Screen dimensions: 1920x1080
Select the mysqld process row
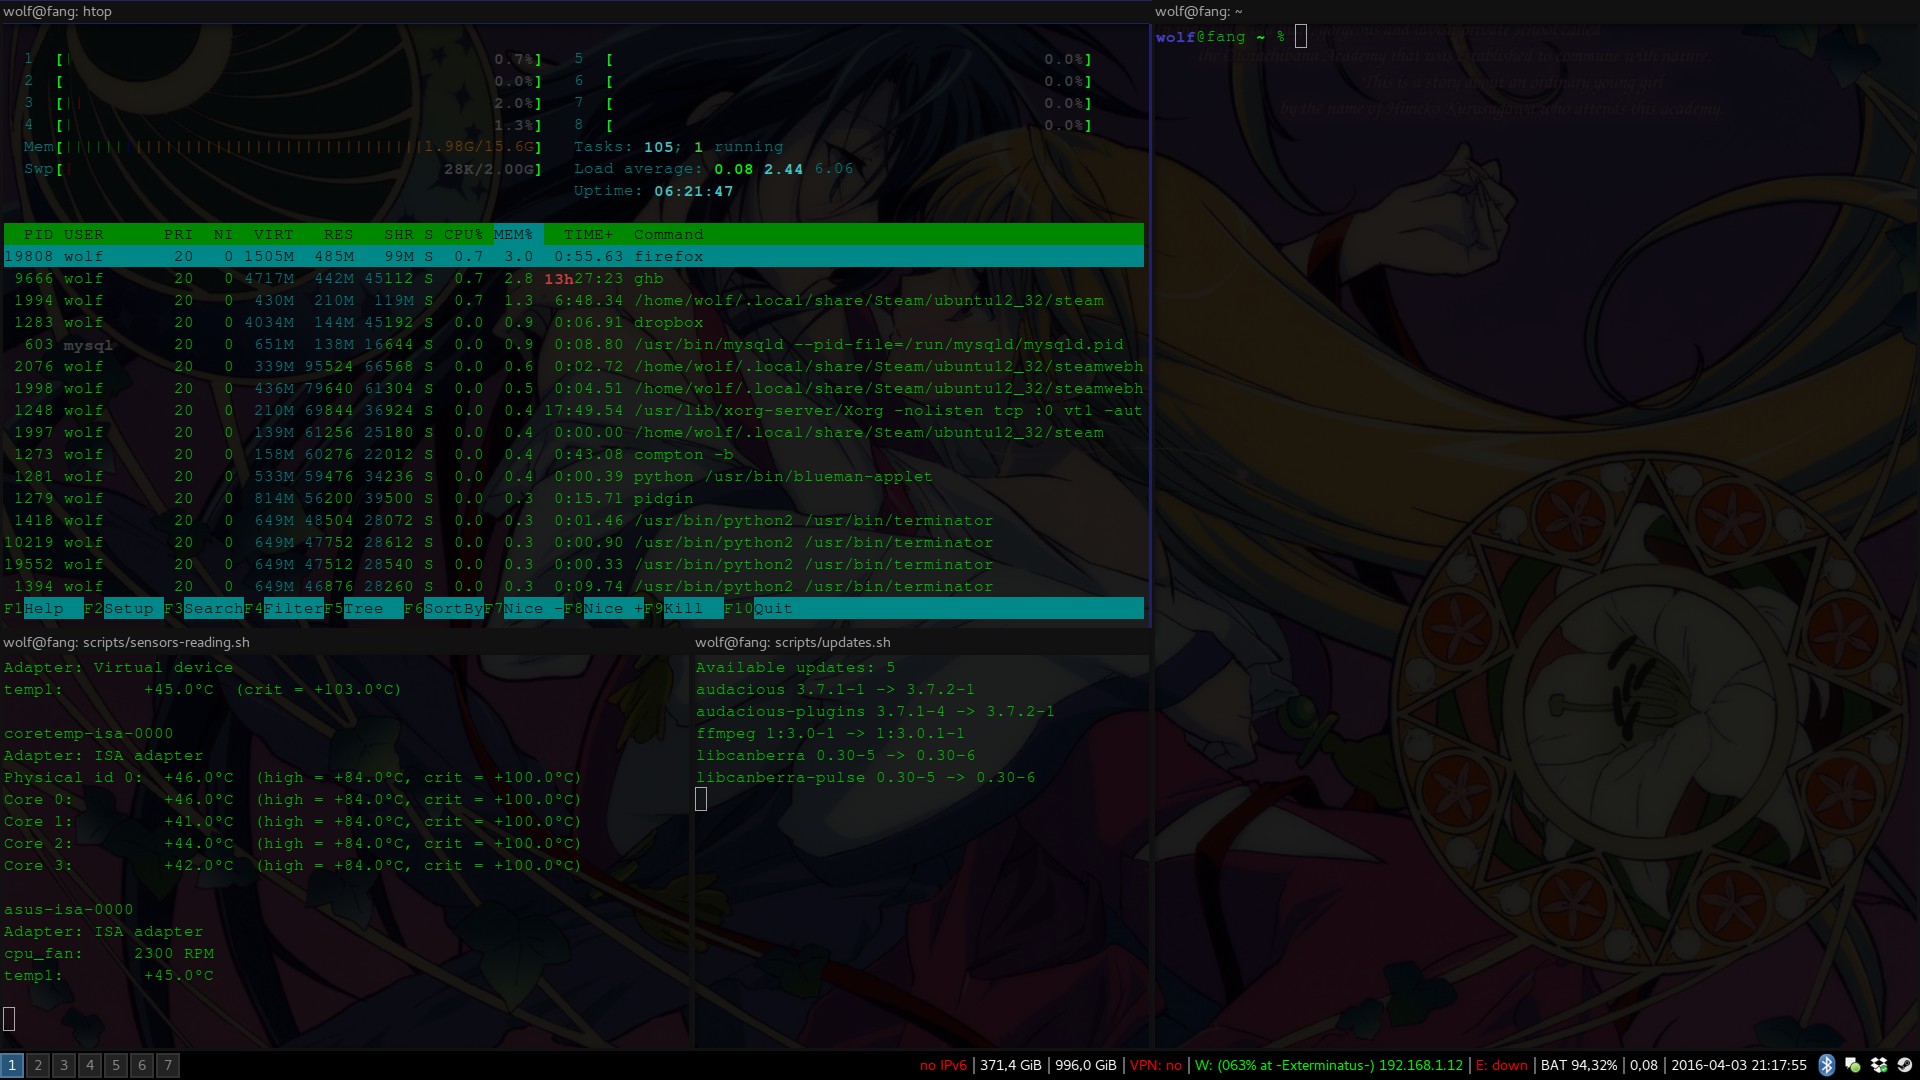[574, 344]
